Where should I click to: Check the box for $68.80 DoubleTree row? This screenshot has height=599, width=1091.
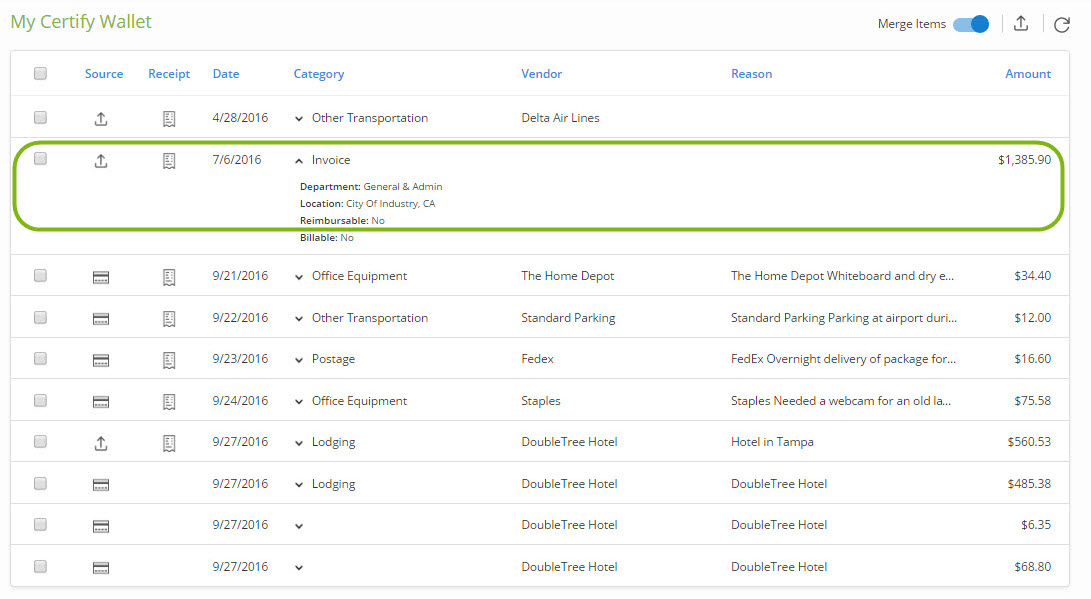tap(40, 566)
